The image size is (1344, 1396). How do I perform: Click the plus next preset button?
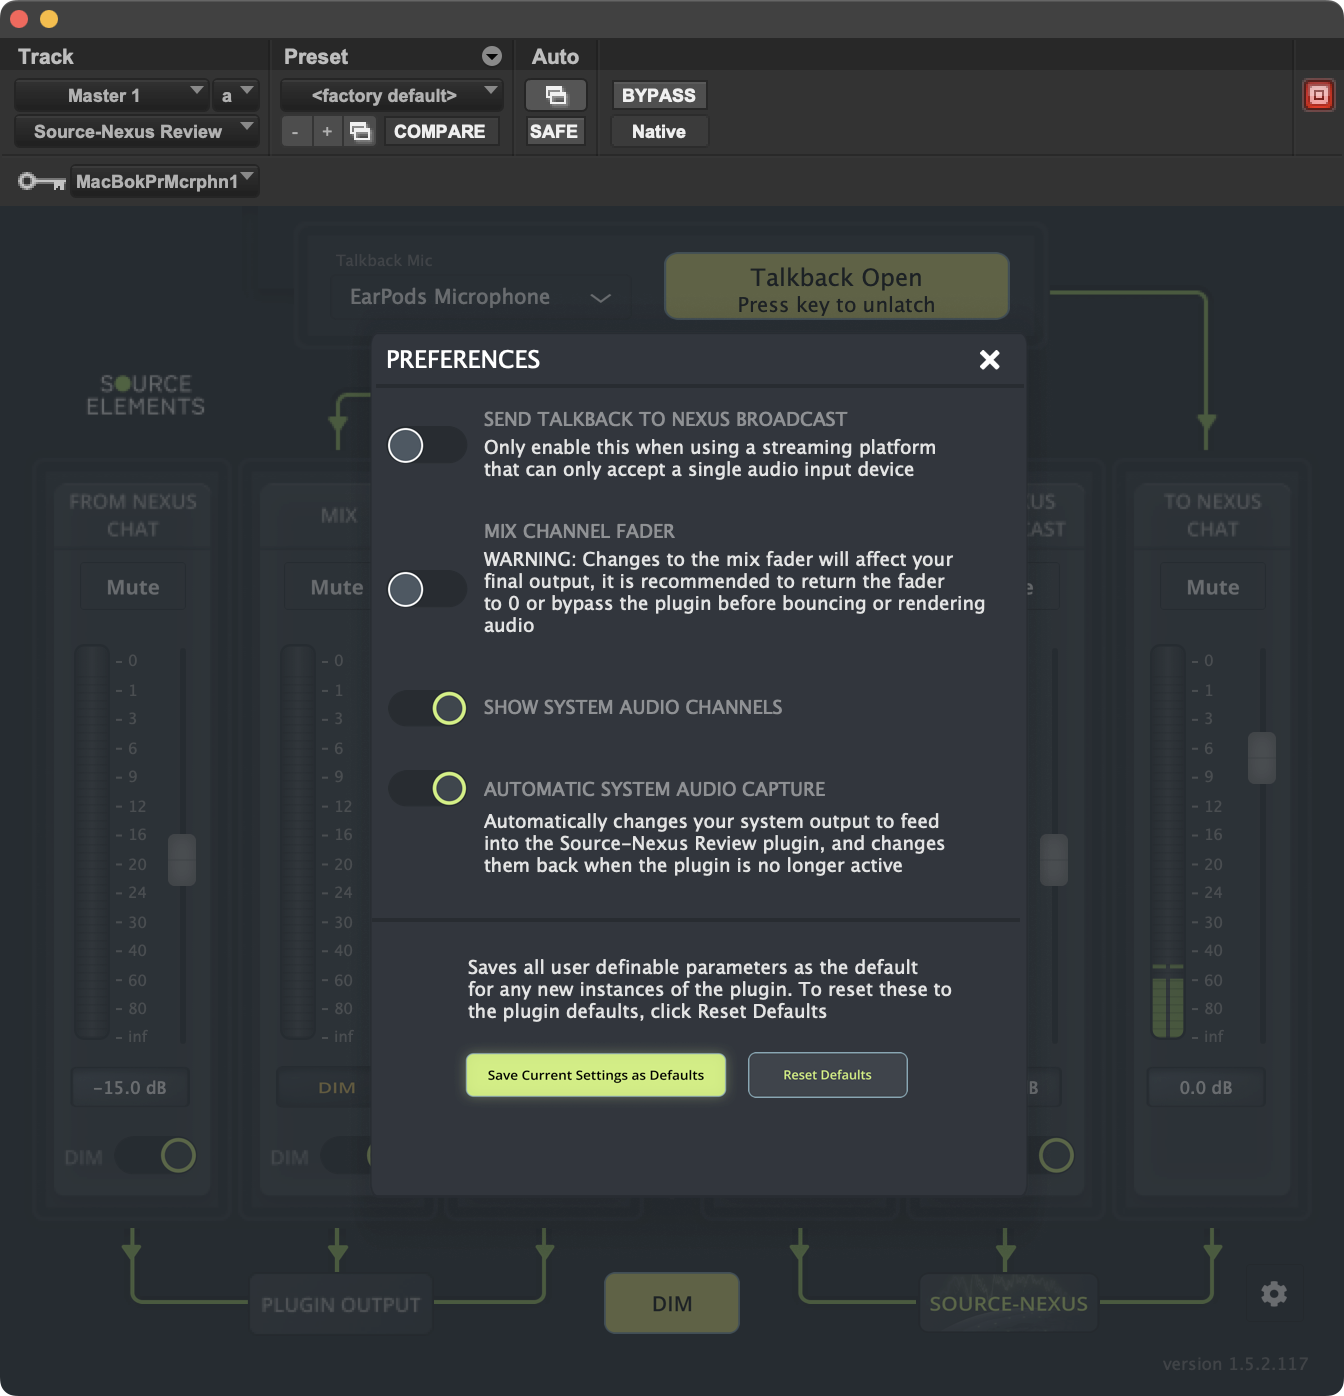(x=327, y=131)
